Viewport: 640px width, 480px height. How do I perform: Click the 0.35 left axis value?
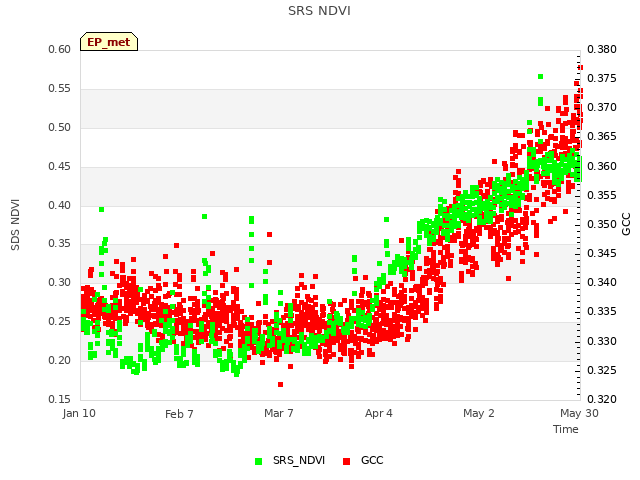60,244
